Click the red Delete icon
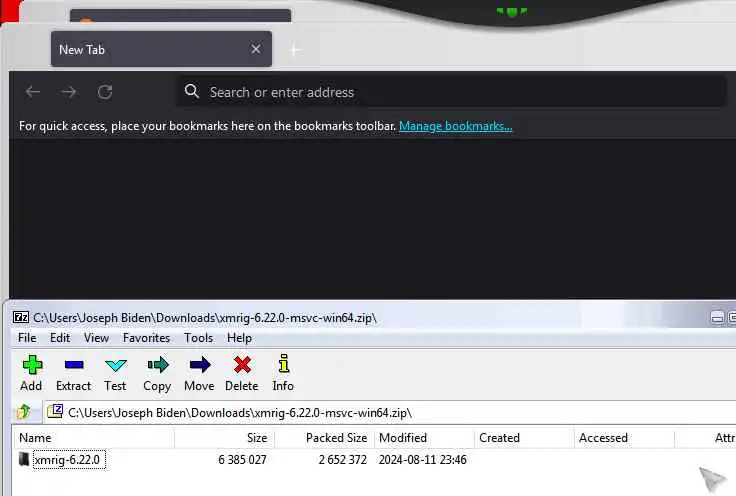 [242, 373]
